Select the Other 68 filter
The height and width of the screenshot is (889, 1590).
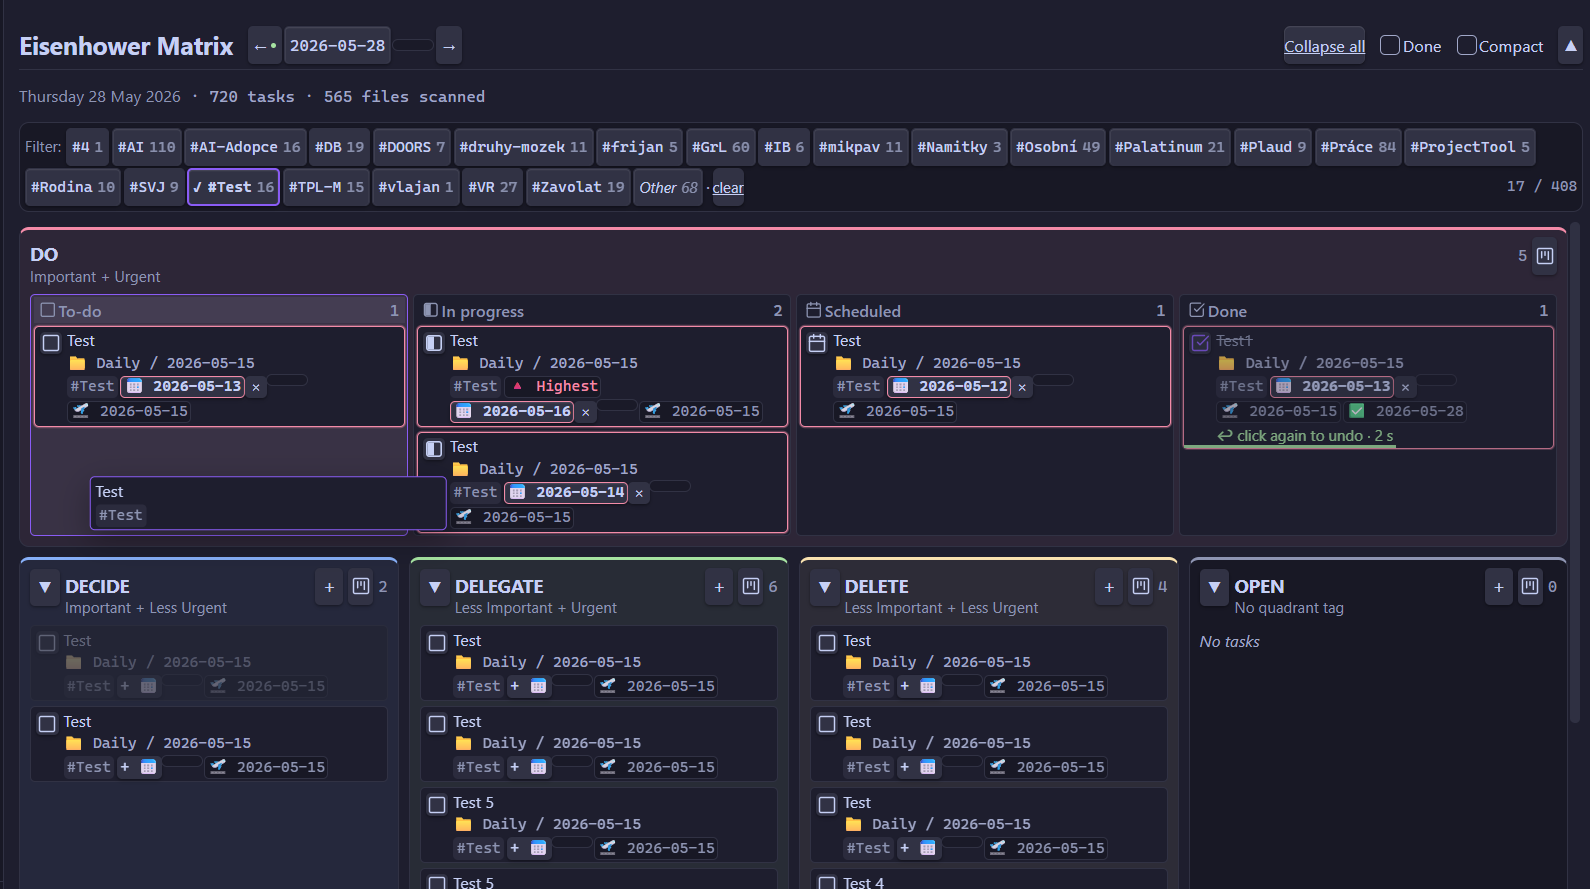[668, 187]
